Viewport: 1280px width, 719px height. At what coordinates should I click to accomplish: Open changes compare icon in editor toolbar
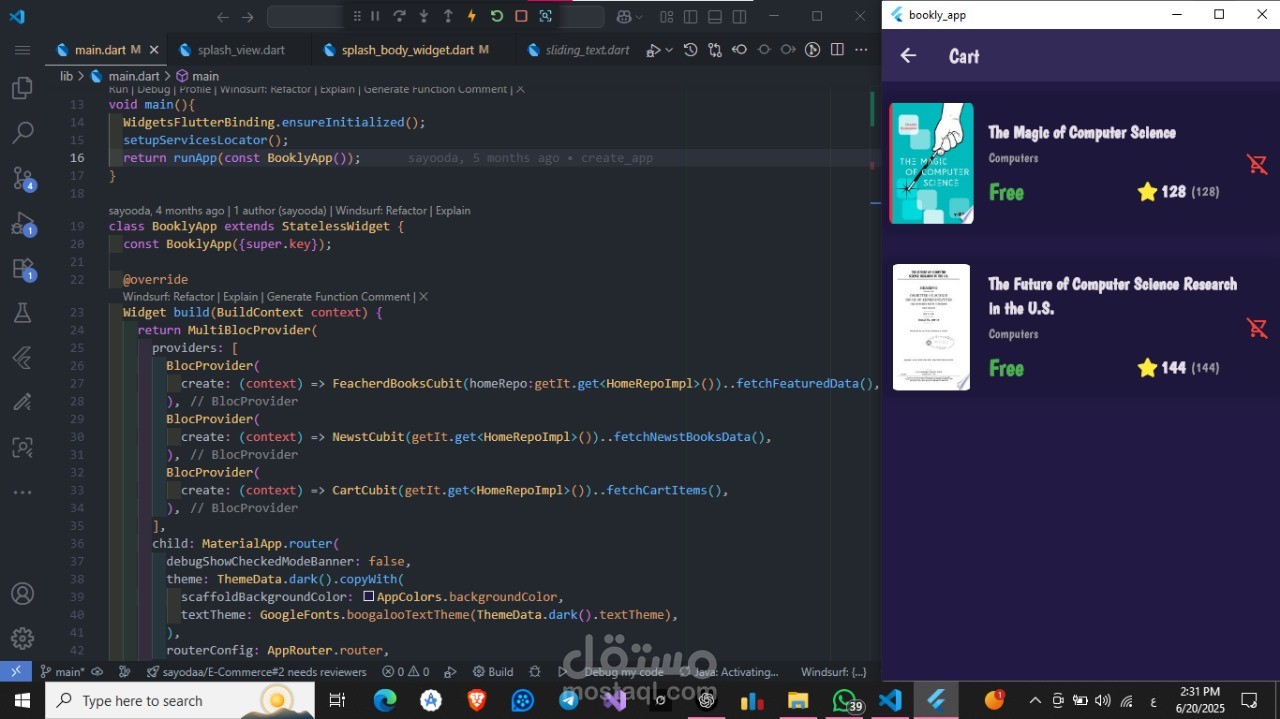(x=715, y=50)
